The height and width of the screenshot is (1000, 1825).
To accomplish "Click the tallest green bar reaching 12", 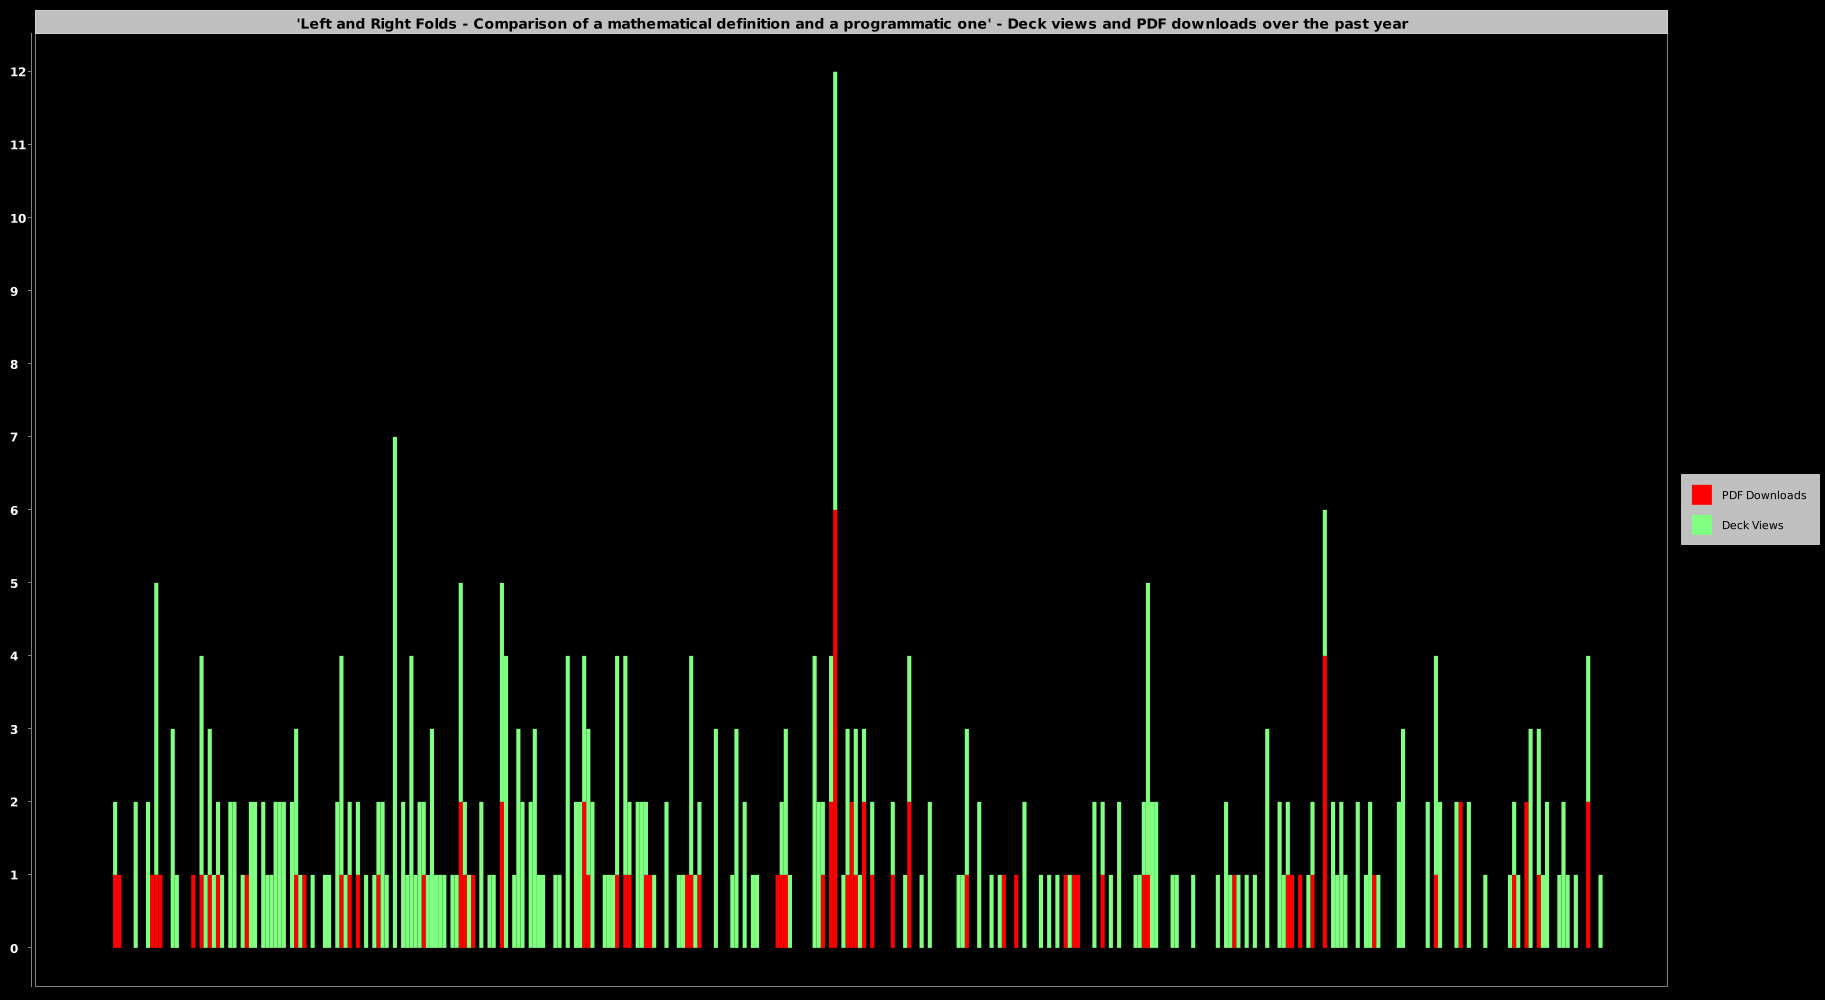I will [x=835, y=290].
